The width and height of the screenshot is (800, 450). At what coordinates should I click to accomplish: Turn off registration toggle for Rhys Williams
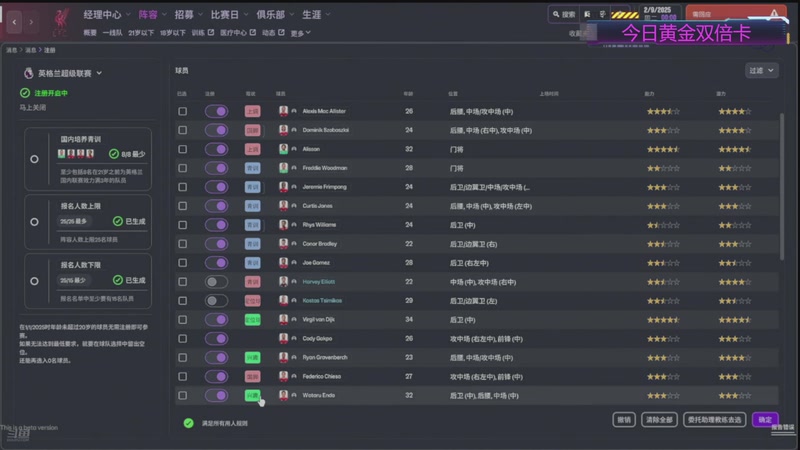click(216, 224)
